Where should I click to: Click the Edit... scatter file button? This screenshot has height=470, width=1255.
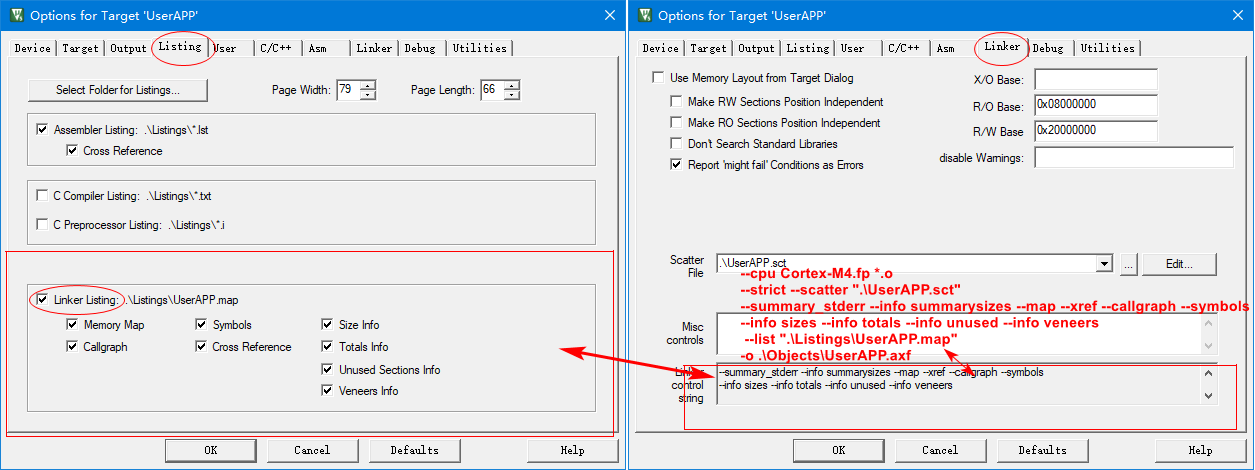1180,264
